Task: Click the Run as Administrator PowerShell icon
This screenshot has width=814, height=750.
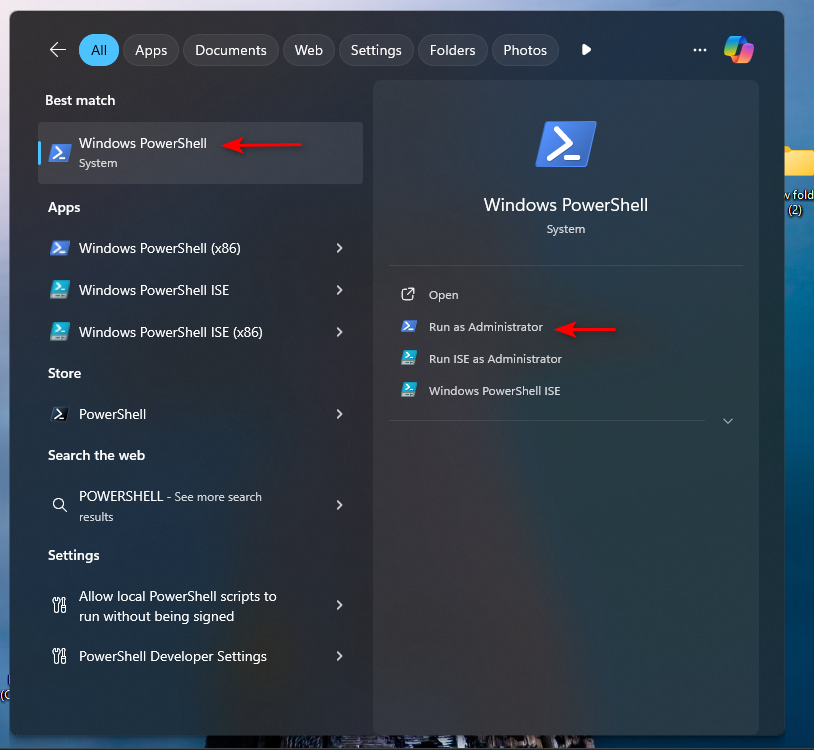Action: tap(409, 326)
